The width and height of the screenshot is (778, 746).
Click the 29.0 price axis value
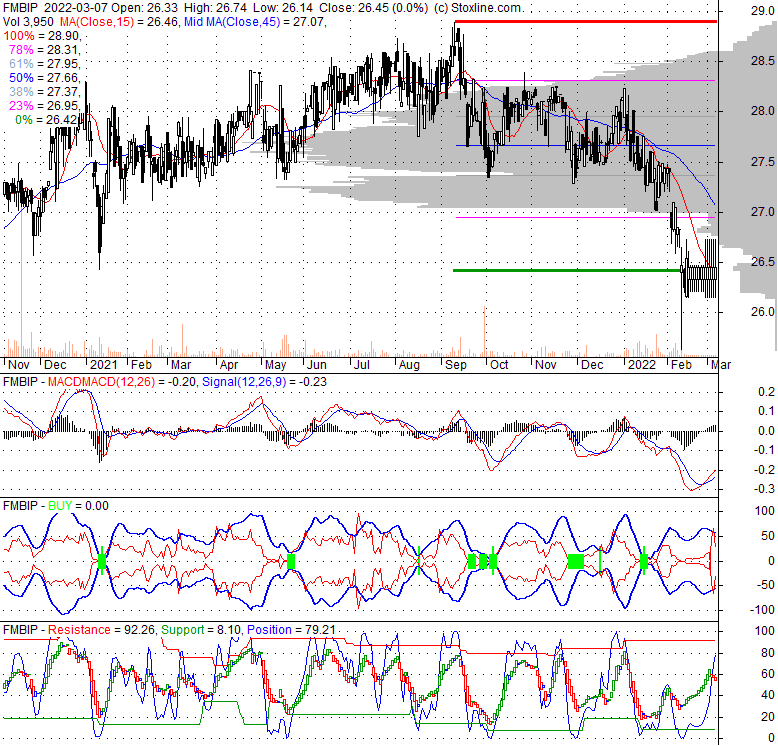(763, 11)
